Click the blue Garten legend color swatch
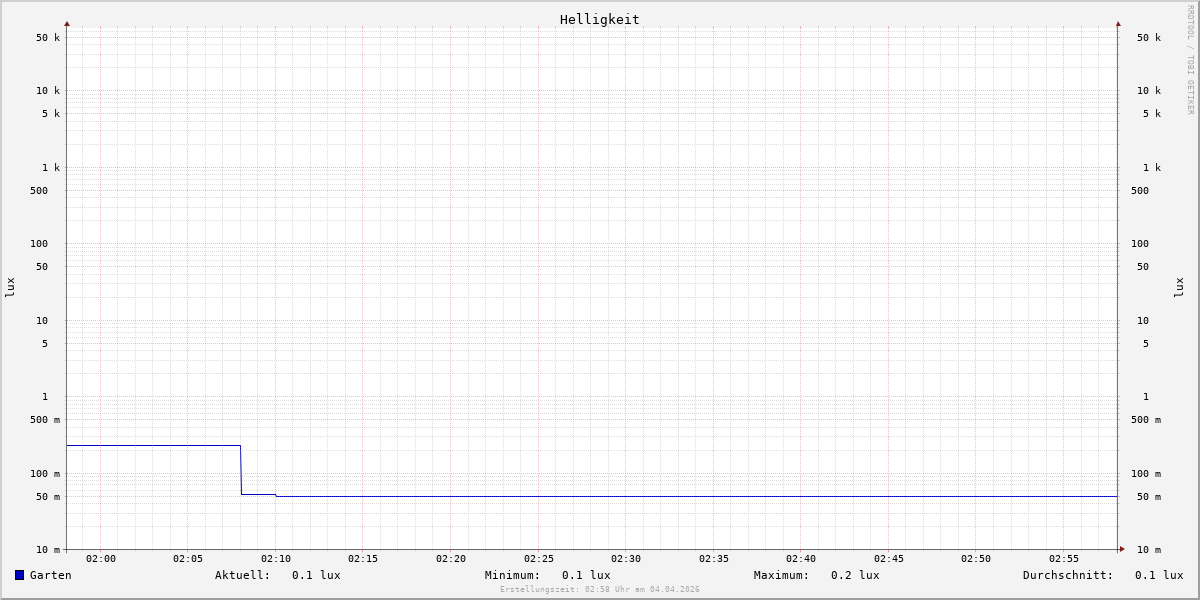This screenshot has width=1200, height=600. tap(19, 575)
